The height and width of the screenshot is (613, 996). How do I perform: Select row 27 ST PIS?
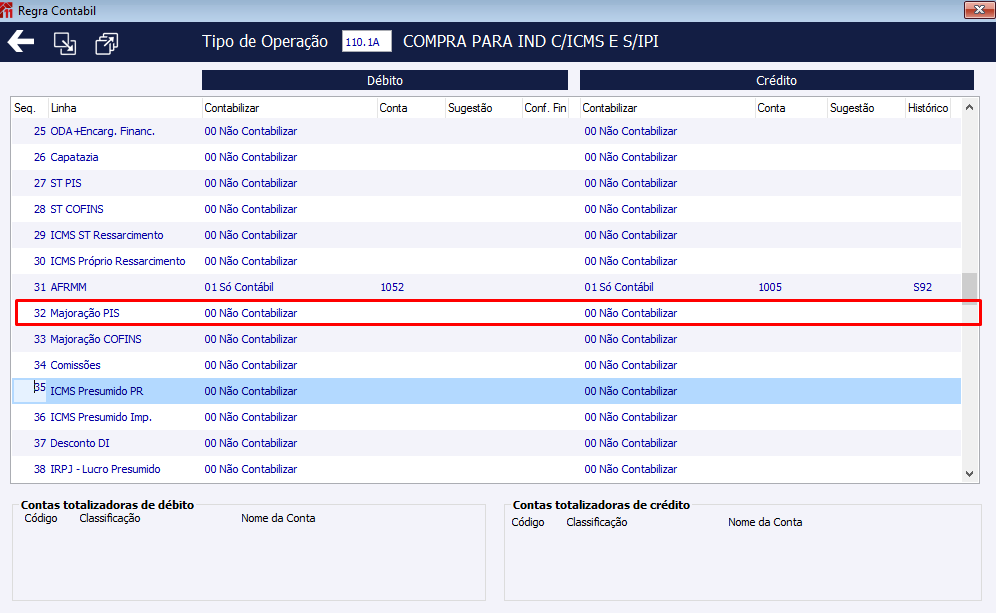pos(487,183)
